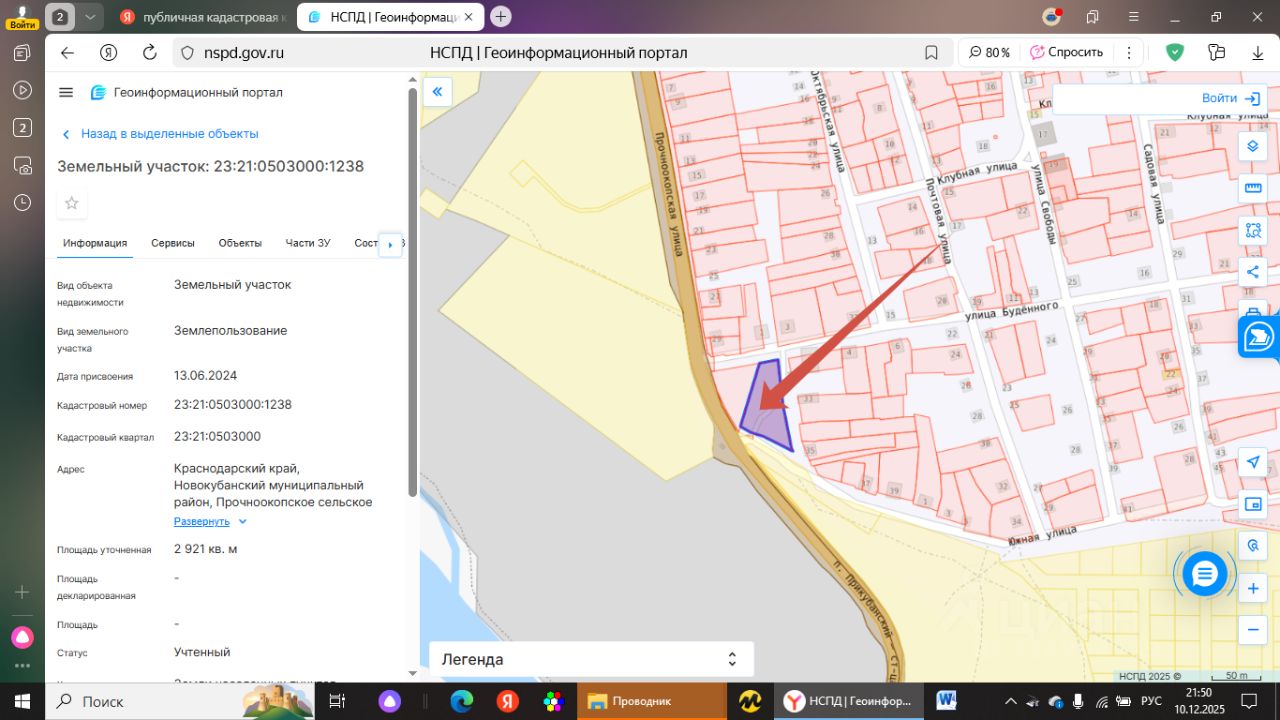Click the Windows Поиск search box
Screen dimensions: 1280x720
click(x=181, y=701)
